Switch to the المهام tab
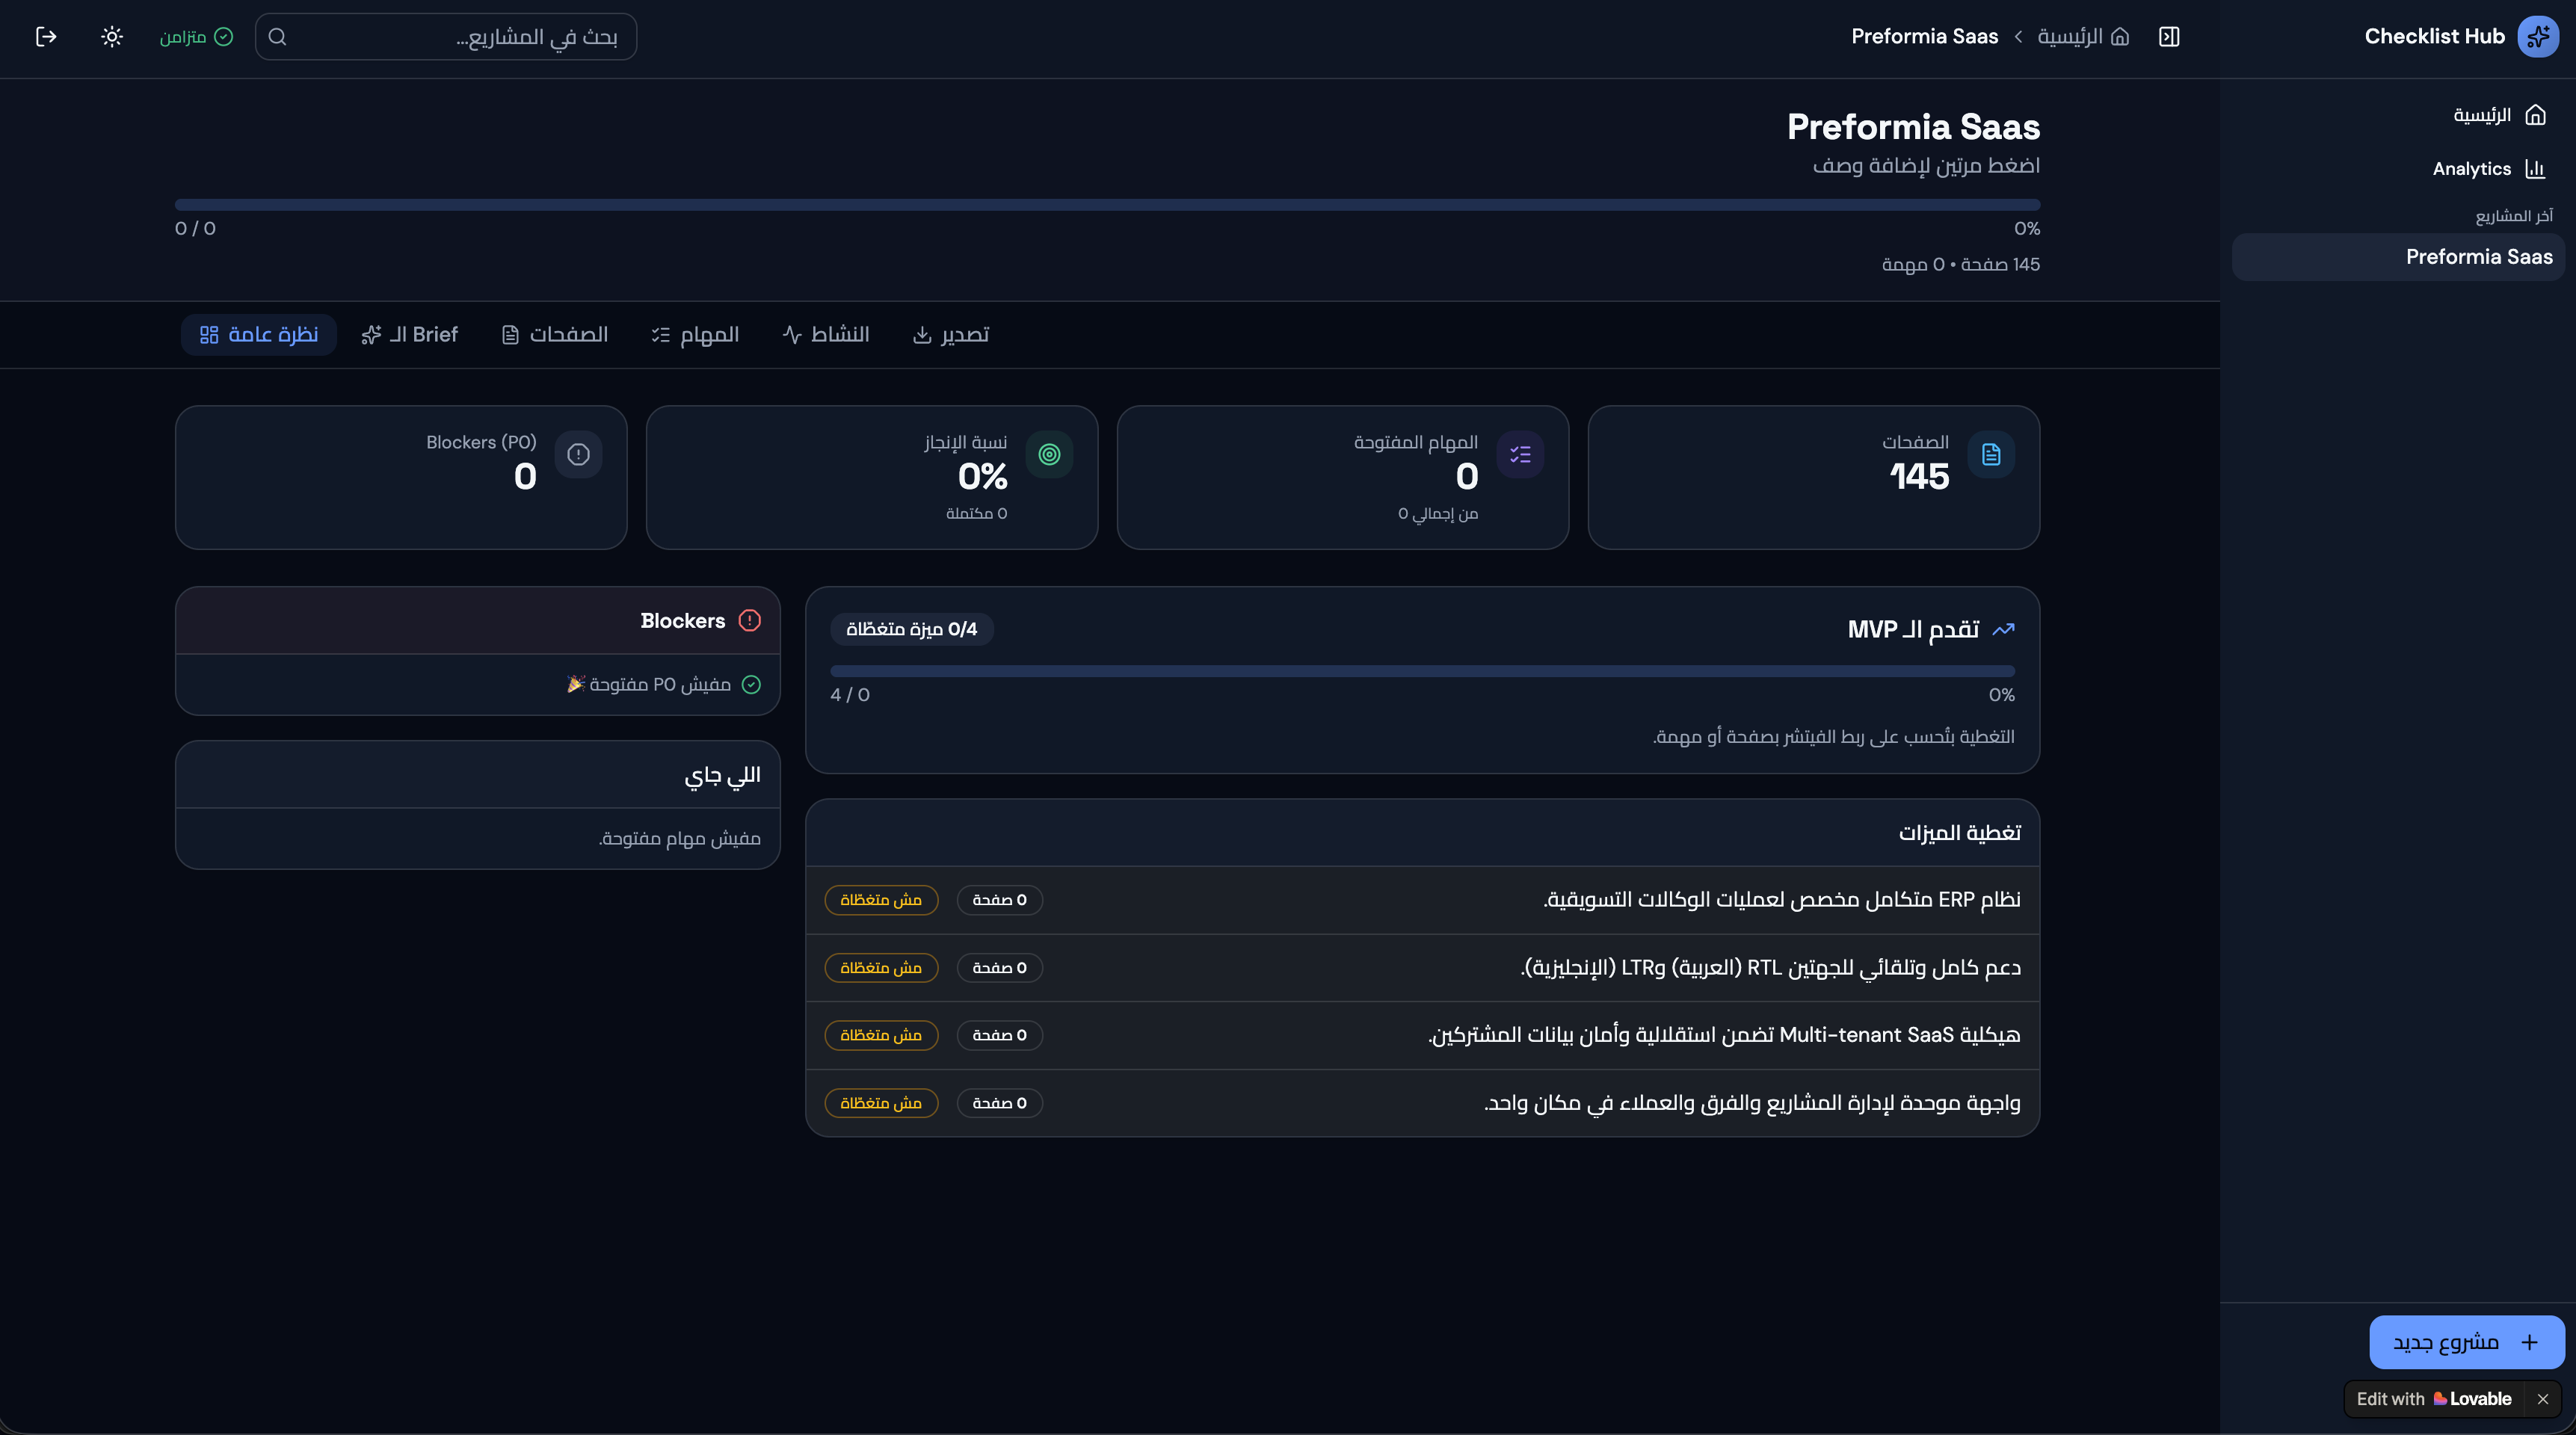Image resolution: width=2576 pixels, height=1435 pixels. tap(695, 335)
